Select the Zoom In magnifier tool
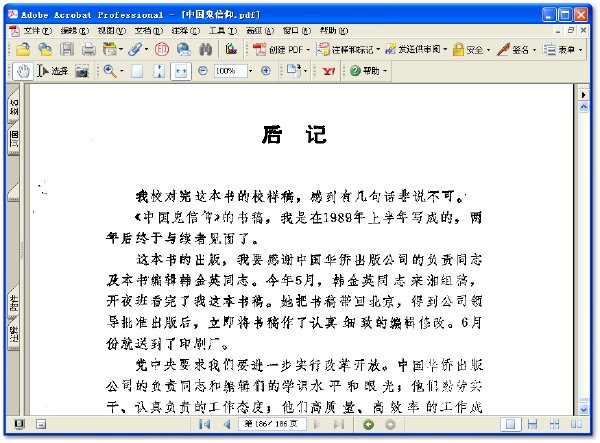 110,71
